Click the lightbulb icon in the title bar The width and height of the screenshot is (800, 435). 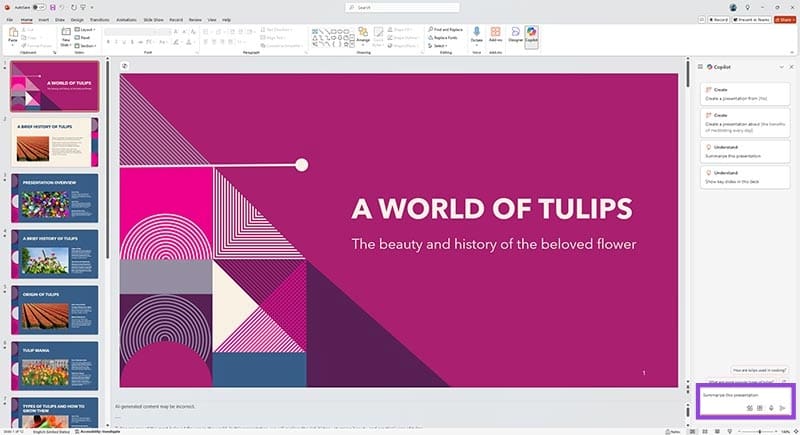(747, 8)
